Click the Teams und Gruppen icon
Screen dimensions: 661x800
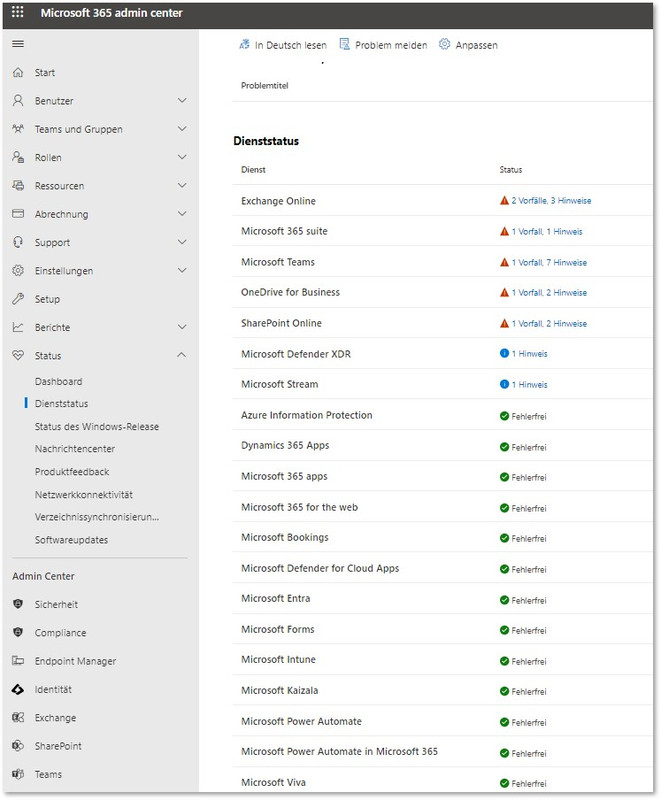pos(18,129)
